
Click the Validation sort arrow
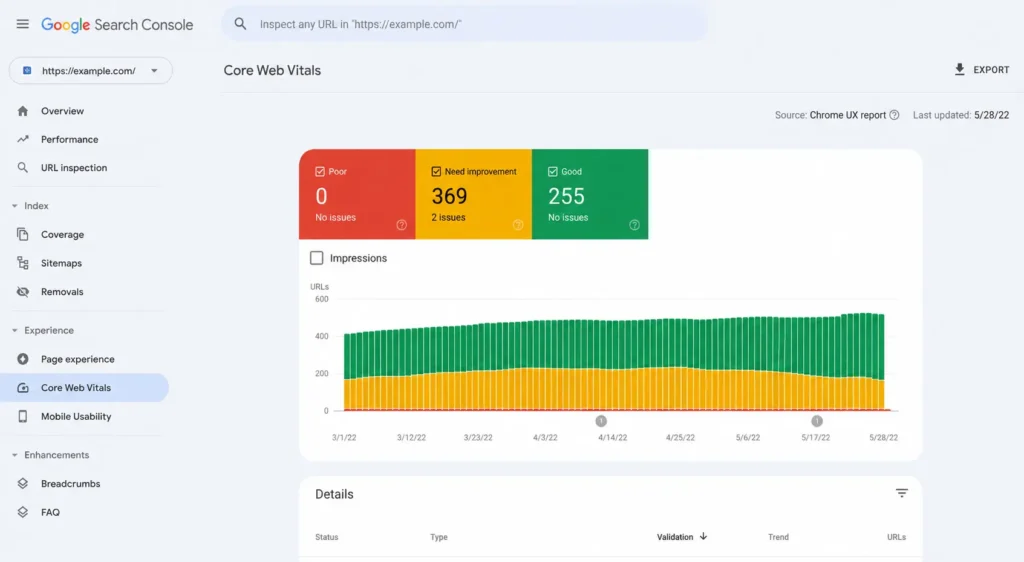pyautogui.click(x=703, y=537)
